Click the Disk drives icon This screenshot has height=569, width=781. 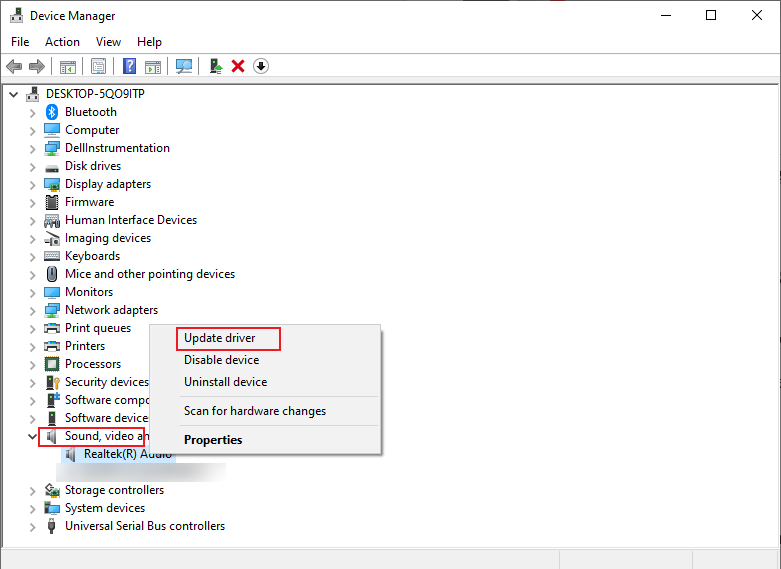click(52, 168)
